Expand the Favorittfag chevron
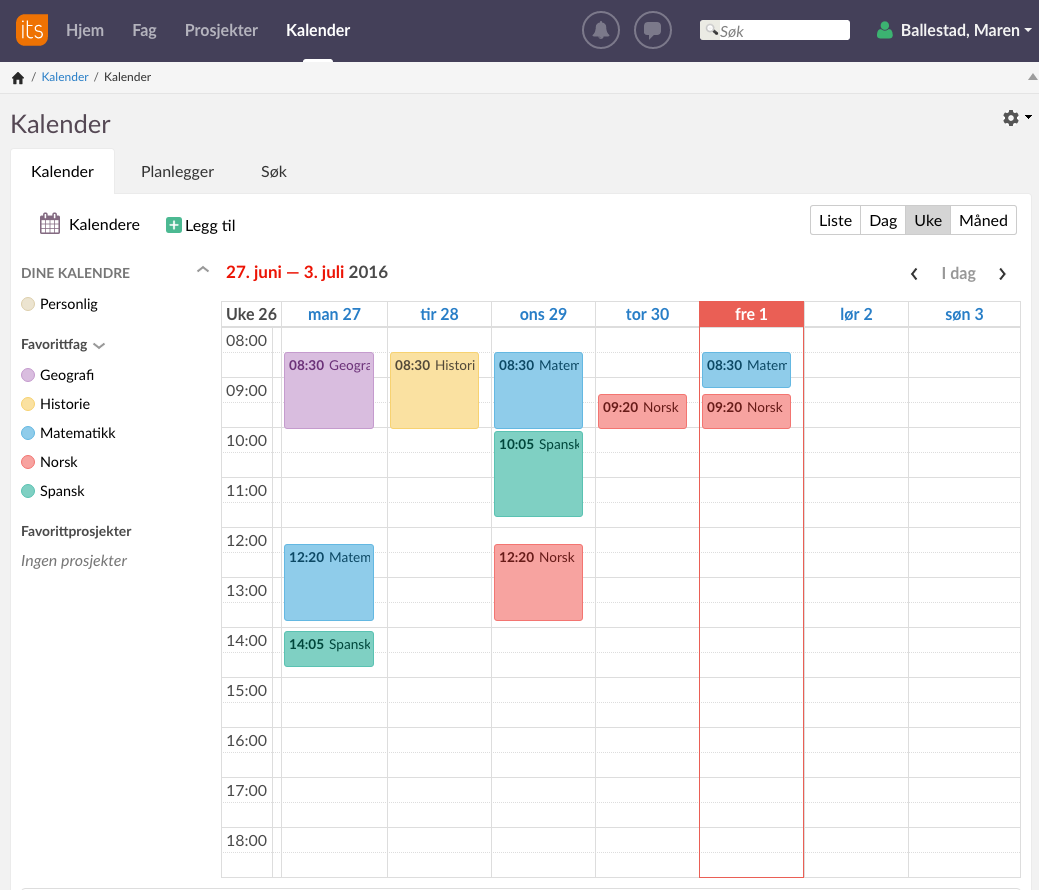The height and width of the screenshot is (890, 1039). 99,346
